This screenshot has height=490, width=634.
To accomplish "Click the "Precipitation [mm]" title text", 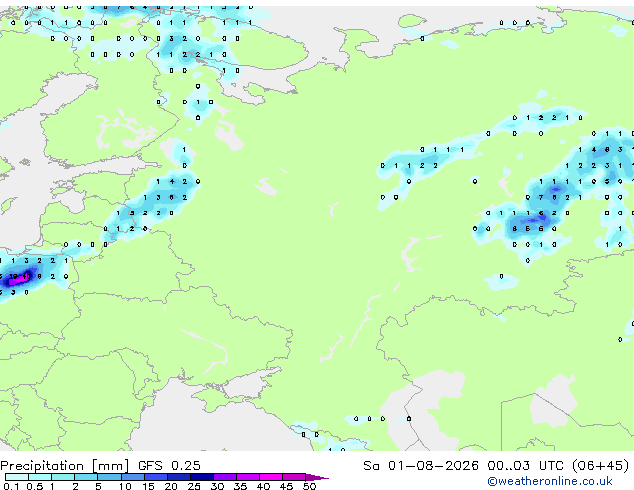I will tap(65, 466).
